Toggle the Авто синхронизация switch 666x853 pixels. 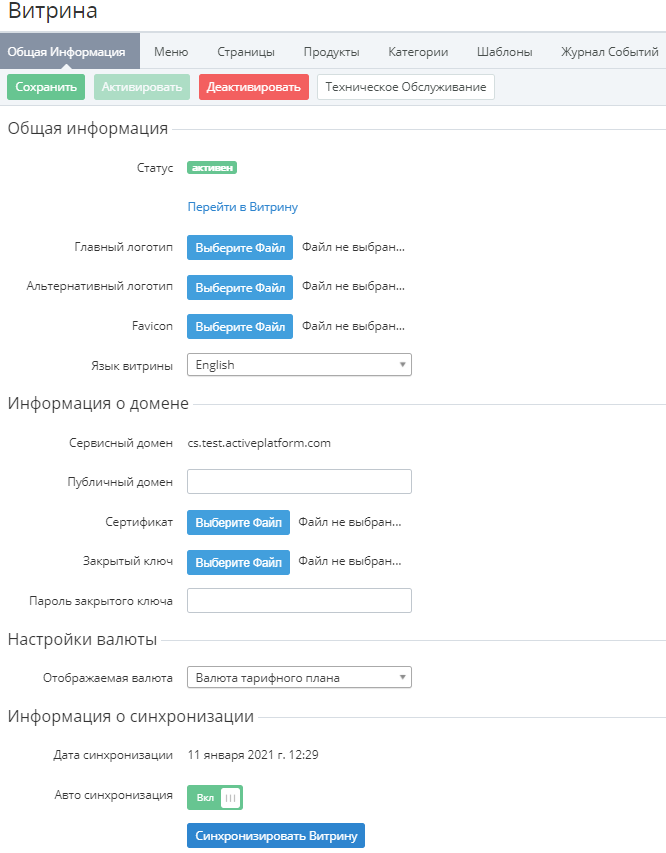215,797
